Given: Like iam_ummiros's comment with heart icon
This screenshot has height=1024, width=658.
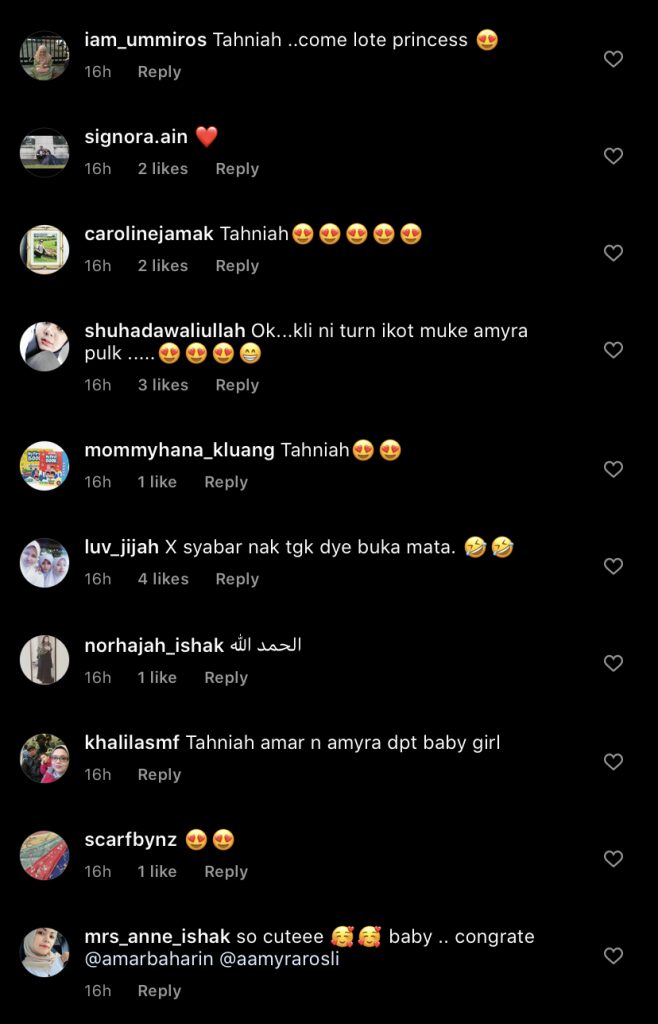Looking at the screenshot, I should pyautogui.click(x=613, y=59).
